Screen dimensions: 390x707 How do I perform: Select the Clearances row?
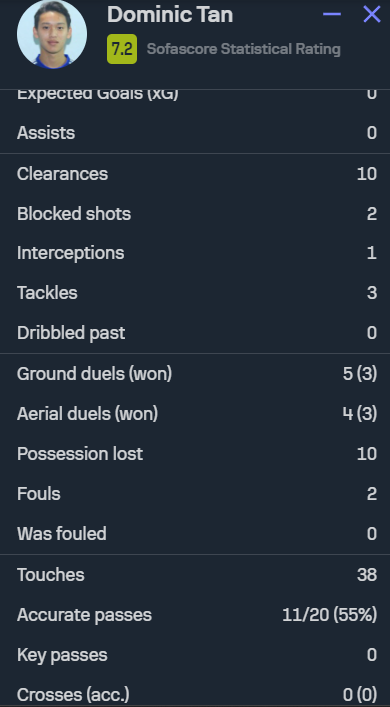click(195, 174)
